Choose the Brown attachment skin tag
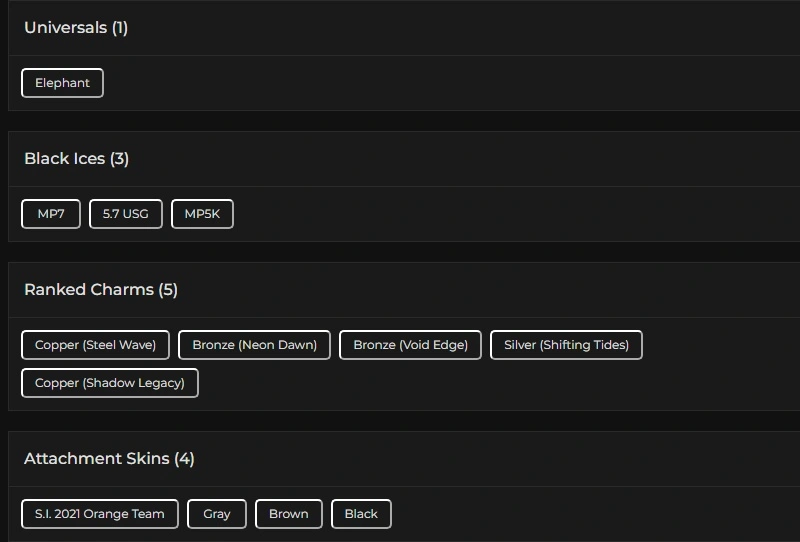The width and height of the screenshot is (800, 542). (x=288, y=514)
